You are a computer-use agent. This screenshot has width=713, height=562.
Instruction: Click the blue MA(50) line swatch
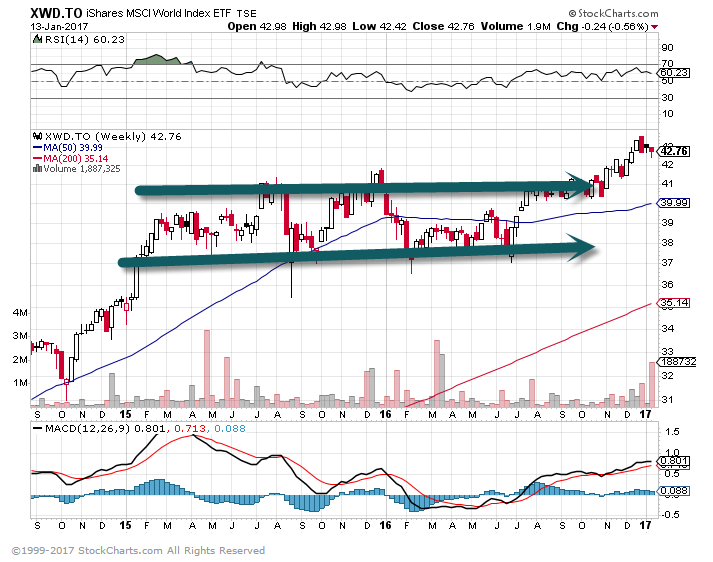[x=37, y=147]
